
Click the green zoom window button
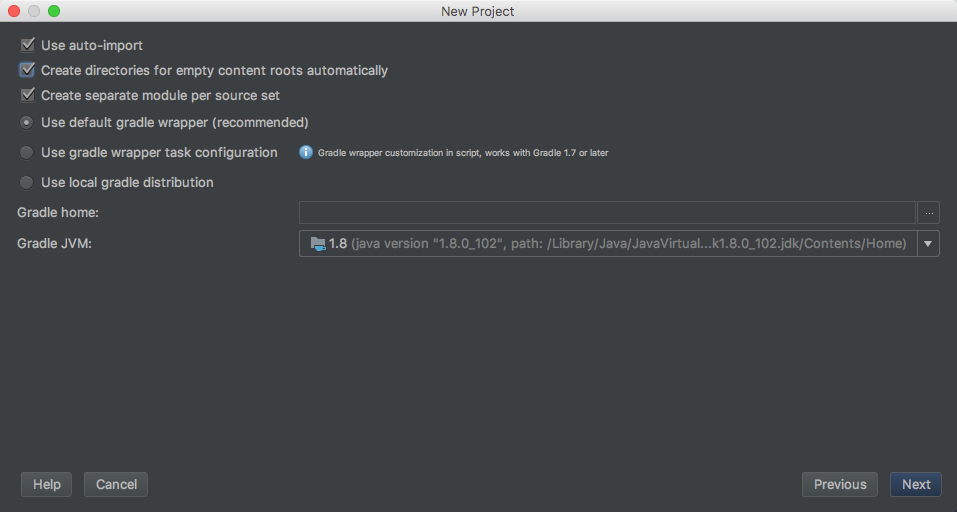point(54,11)
